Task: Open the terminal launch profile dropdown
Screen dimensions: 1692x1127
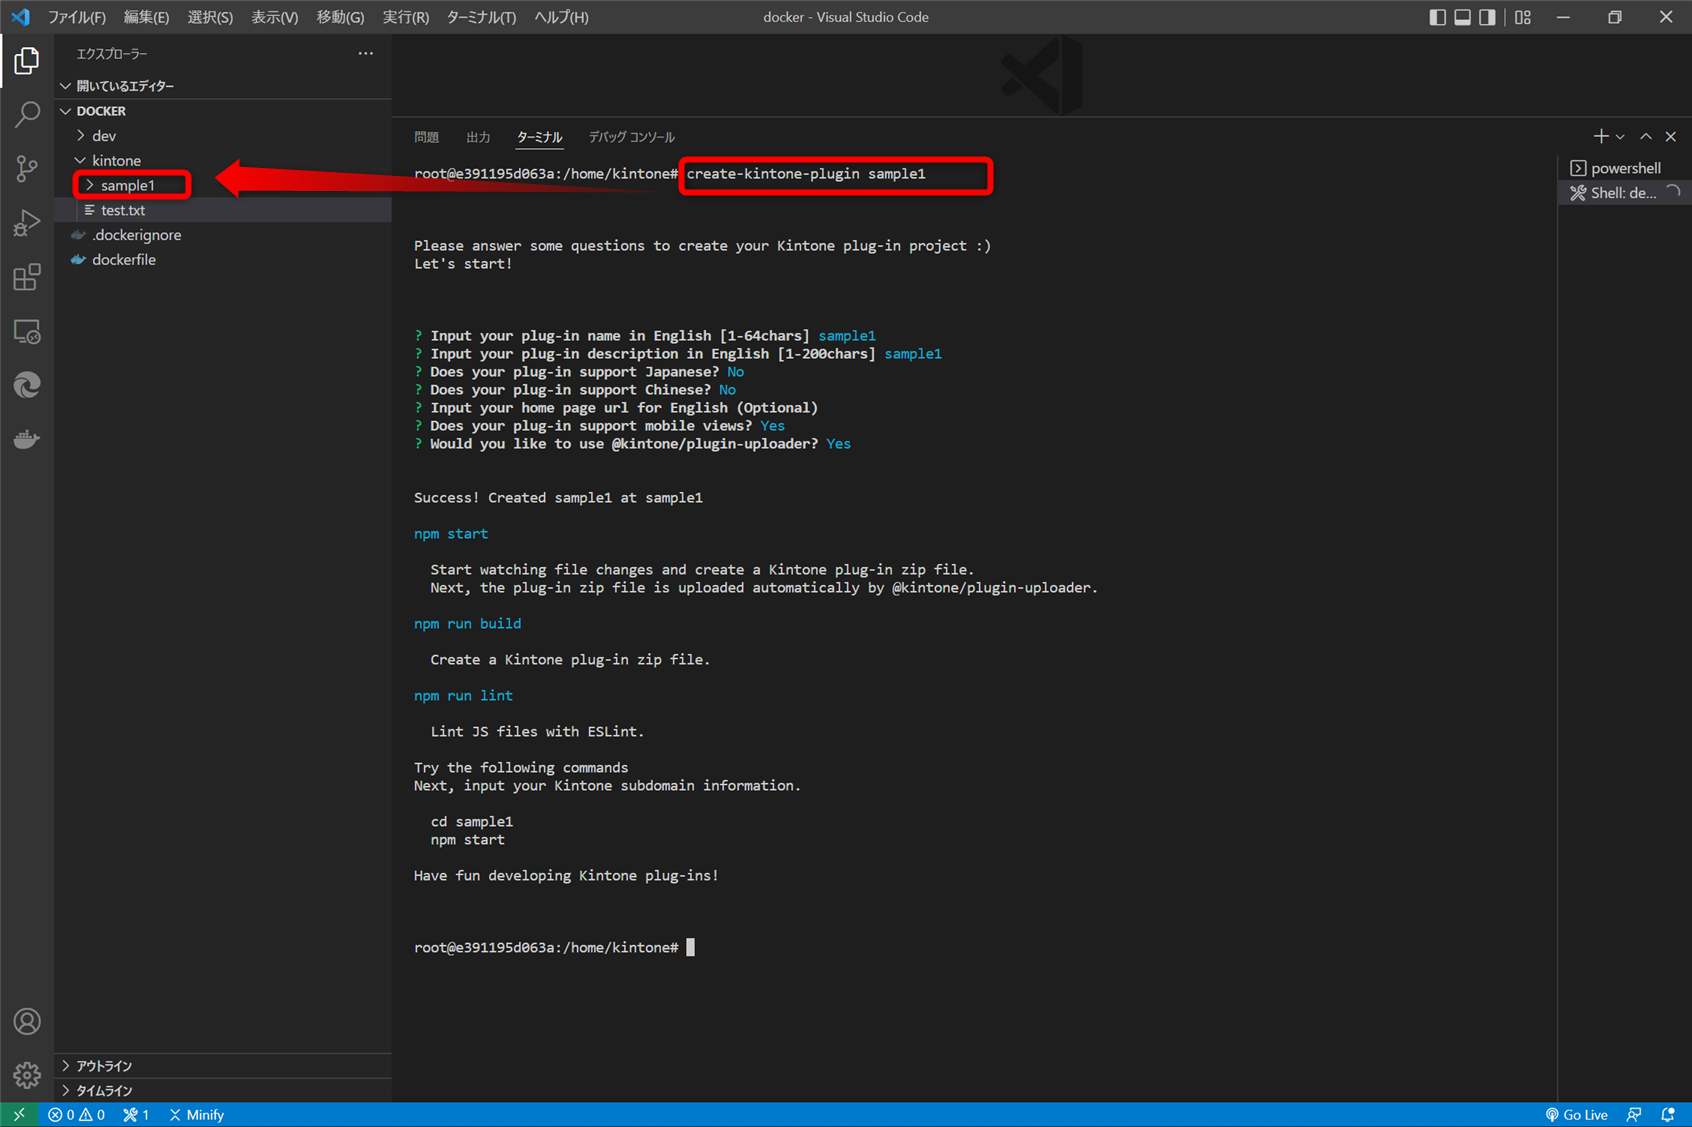Action: pos(1620,137)
